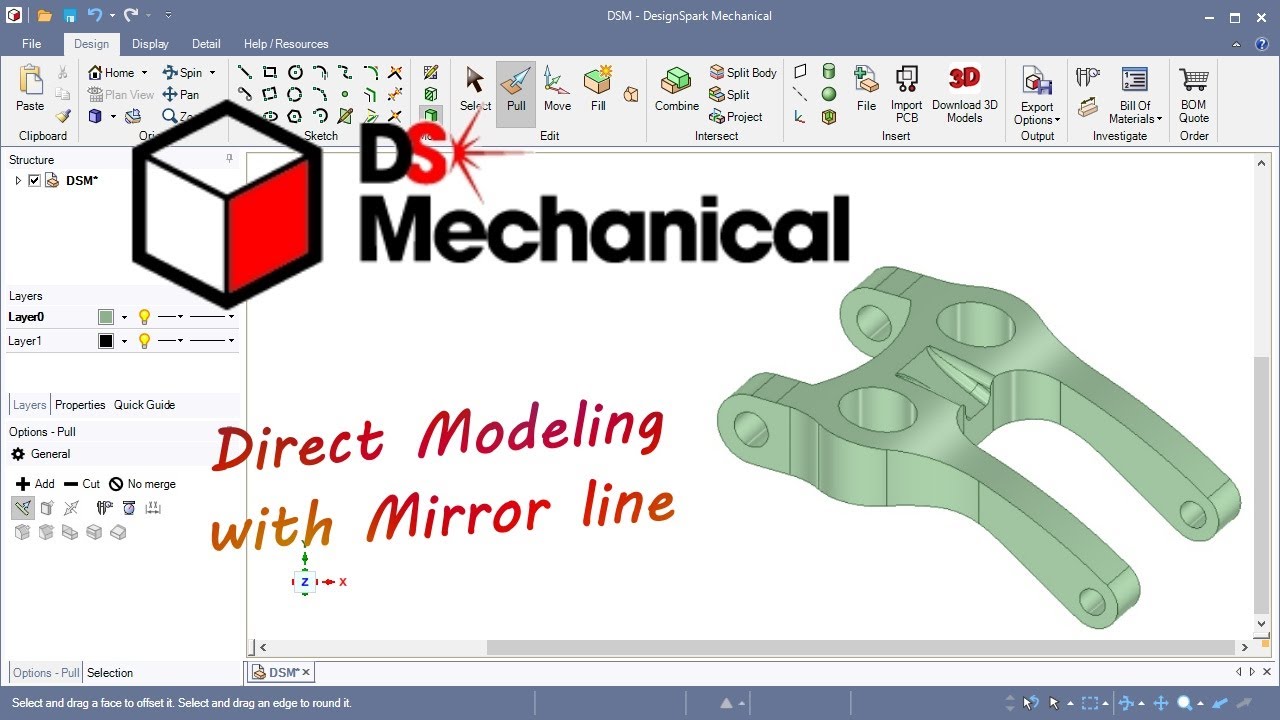Select the Project tool
The image size is (1280, 720).
(736, 116)
